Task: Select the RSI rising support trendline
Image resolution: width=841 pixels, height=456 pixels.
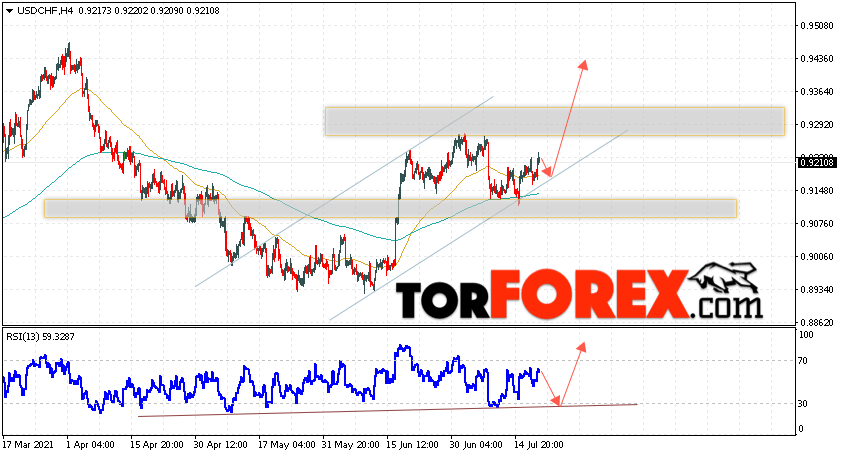Action: (387, 410)
